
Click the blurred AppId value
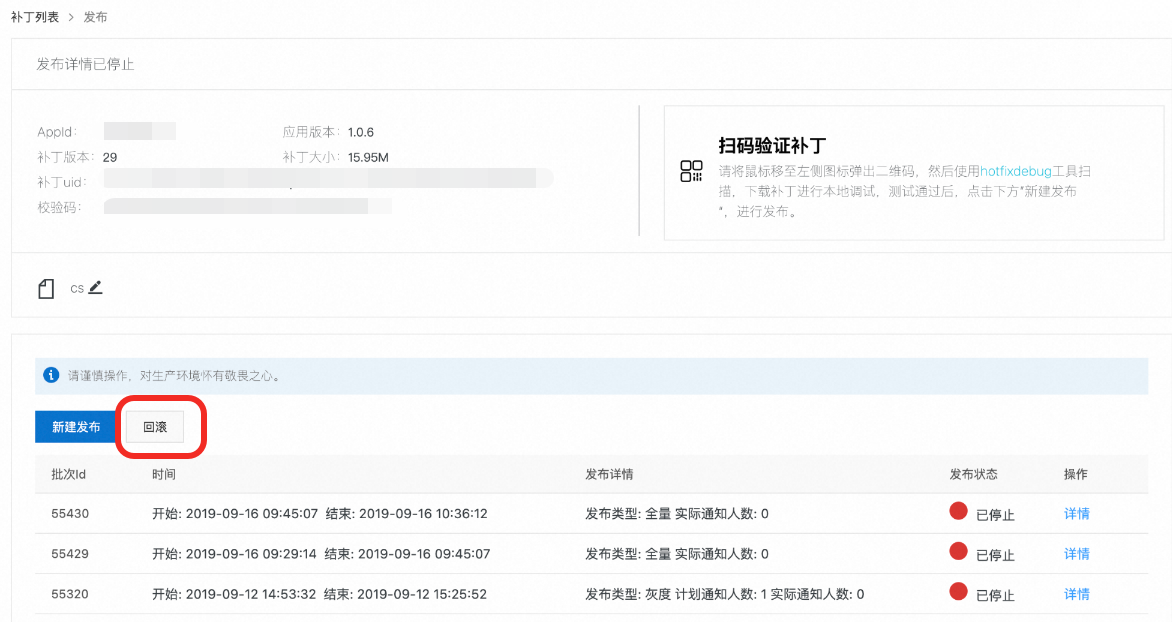pyautogui.click(x=140, y=132)
